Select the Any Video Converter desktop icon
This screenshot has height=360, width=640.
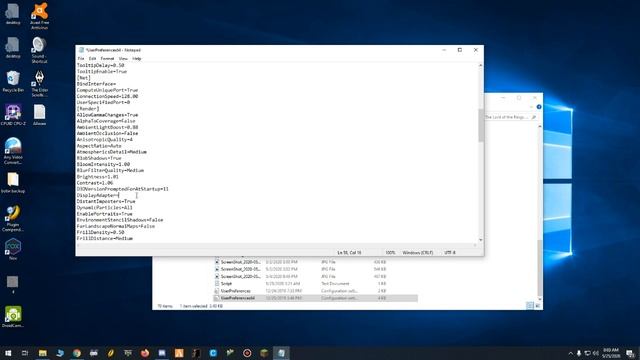13,151
